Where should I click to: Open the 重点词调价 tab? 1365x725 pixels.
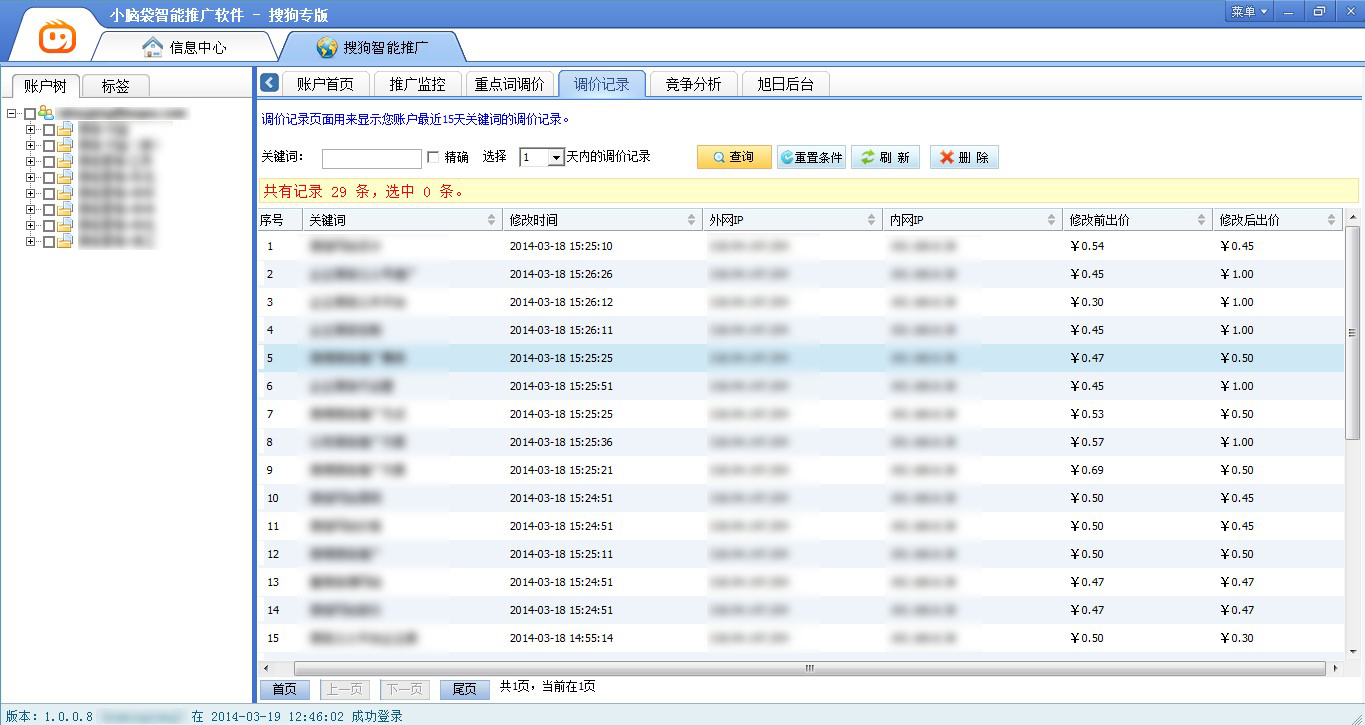pos(510,84)
